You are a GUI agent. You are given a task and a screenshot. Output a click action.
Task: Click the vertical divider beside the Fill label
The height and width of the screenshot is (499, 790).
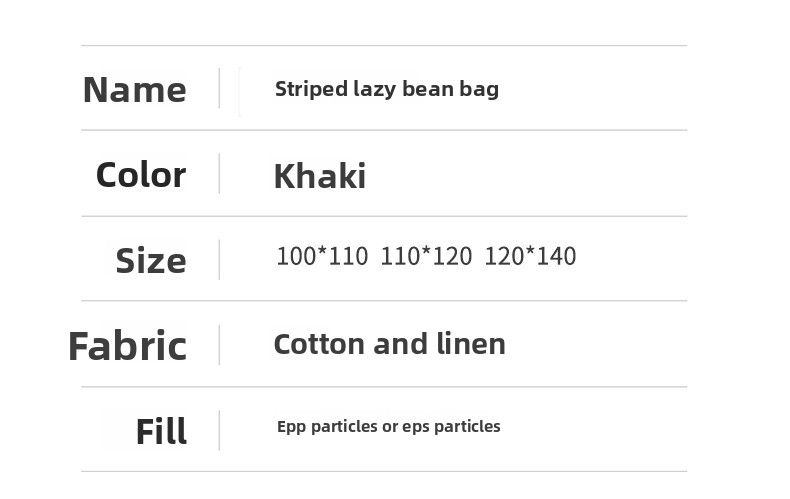click(219, 430)
